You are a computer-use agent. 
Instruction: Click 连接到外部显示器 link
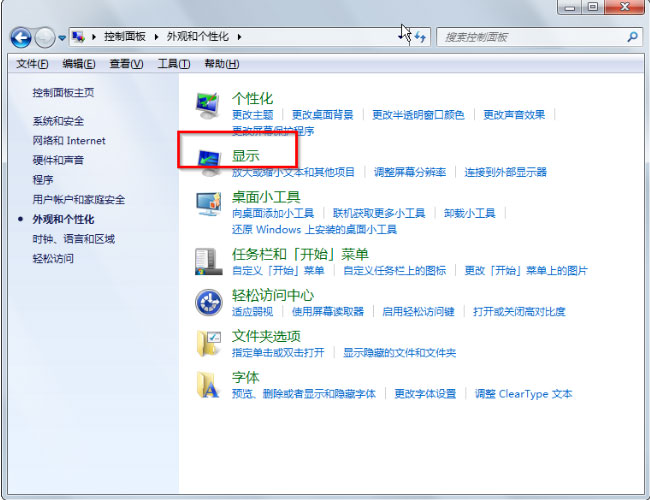pos(505,172)
